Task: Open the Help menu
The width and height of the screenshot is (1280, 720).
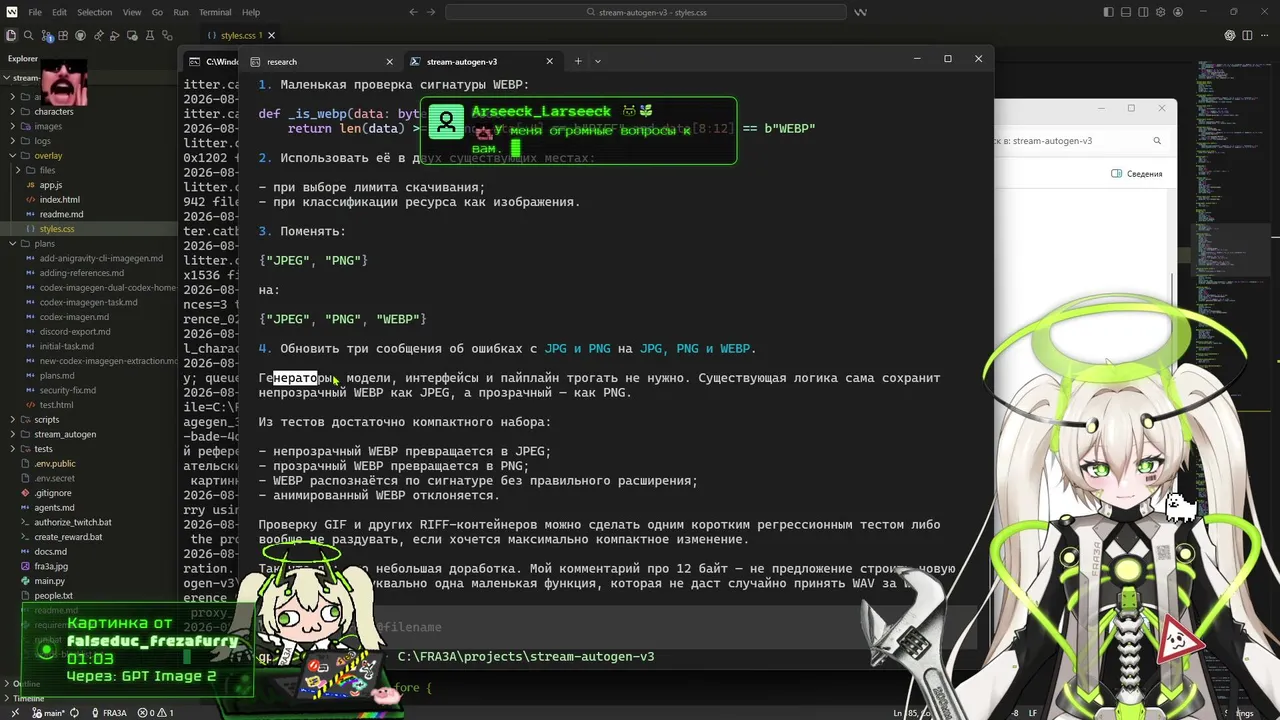Action: [x=251, y=12]
